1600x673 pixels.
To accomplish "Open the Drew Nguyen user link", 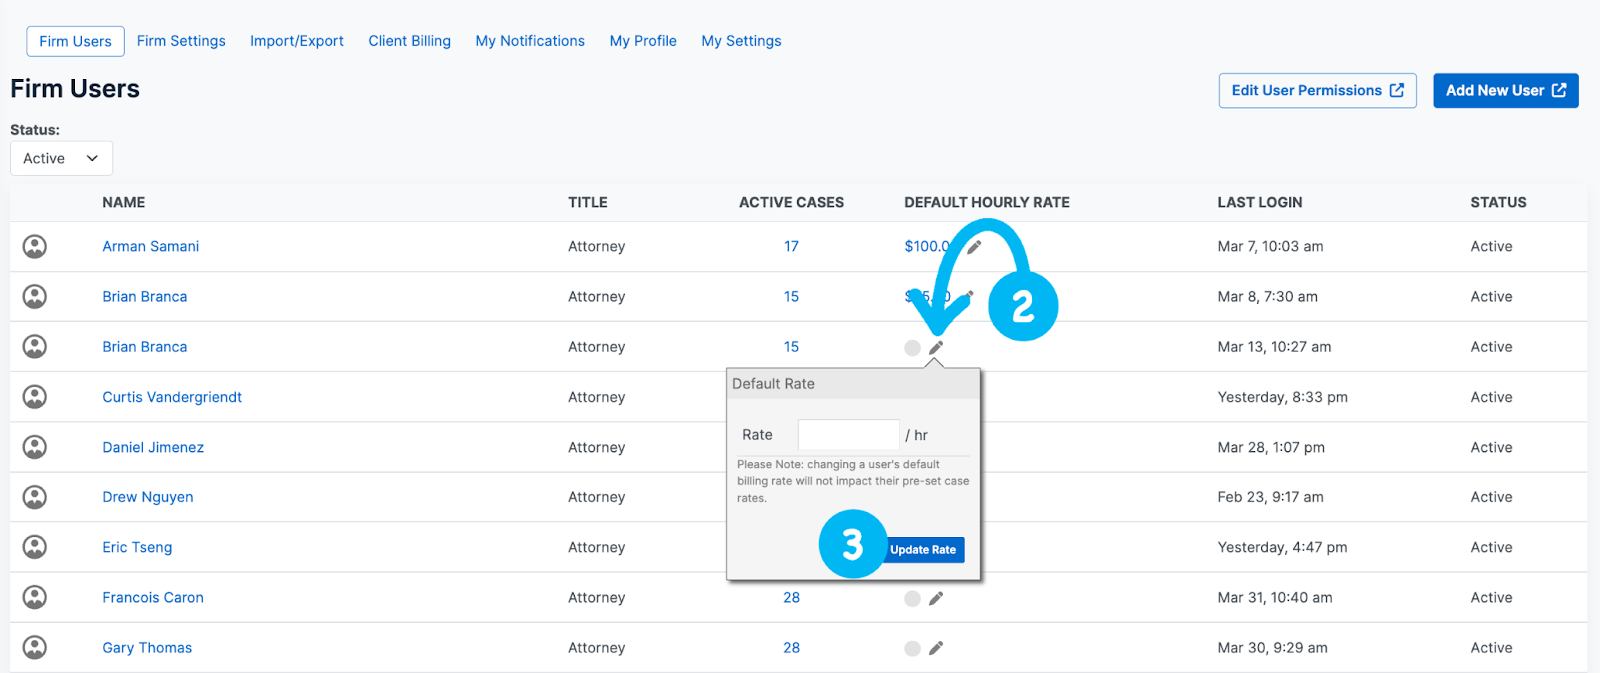I will [148, 497].
